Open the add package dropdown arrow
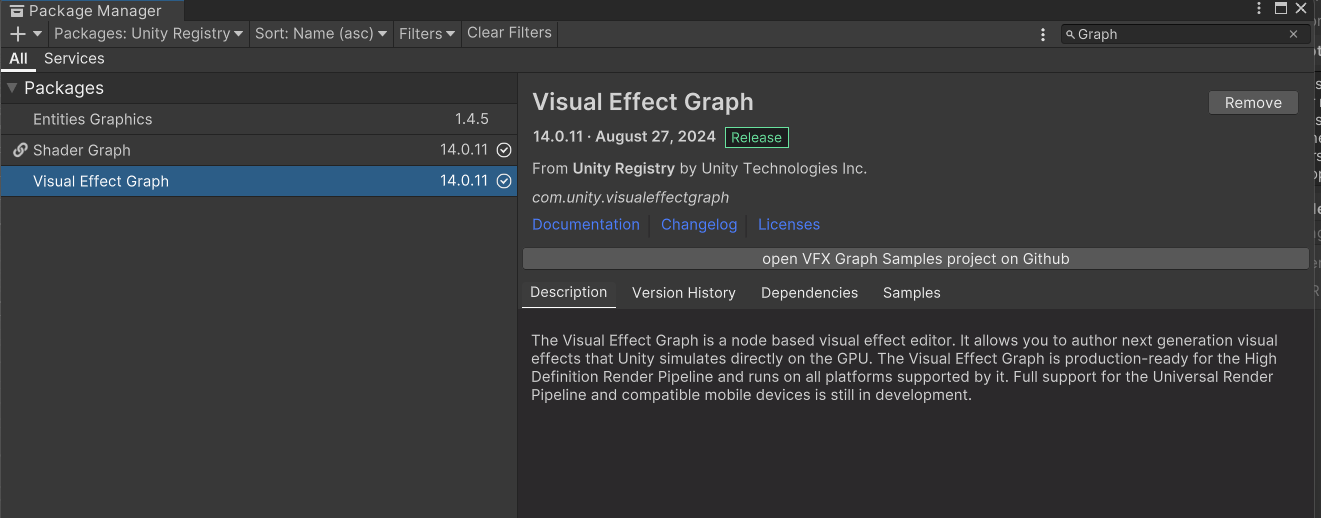The height and width of the screenshot is (518, 1321). tap(37, 34)
